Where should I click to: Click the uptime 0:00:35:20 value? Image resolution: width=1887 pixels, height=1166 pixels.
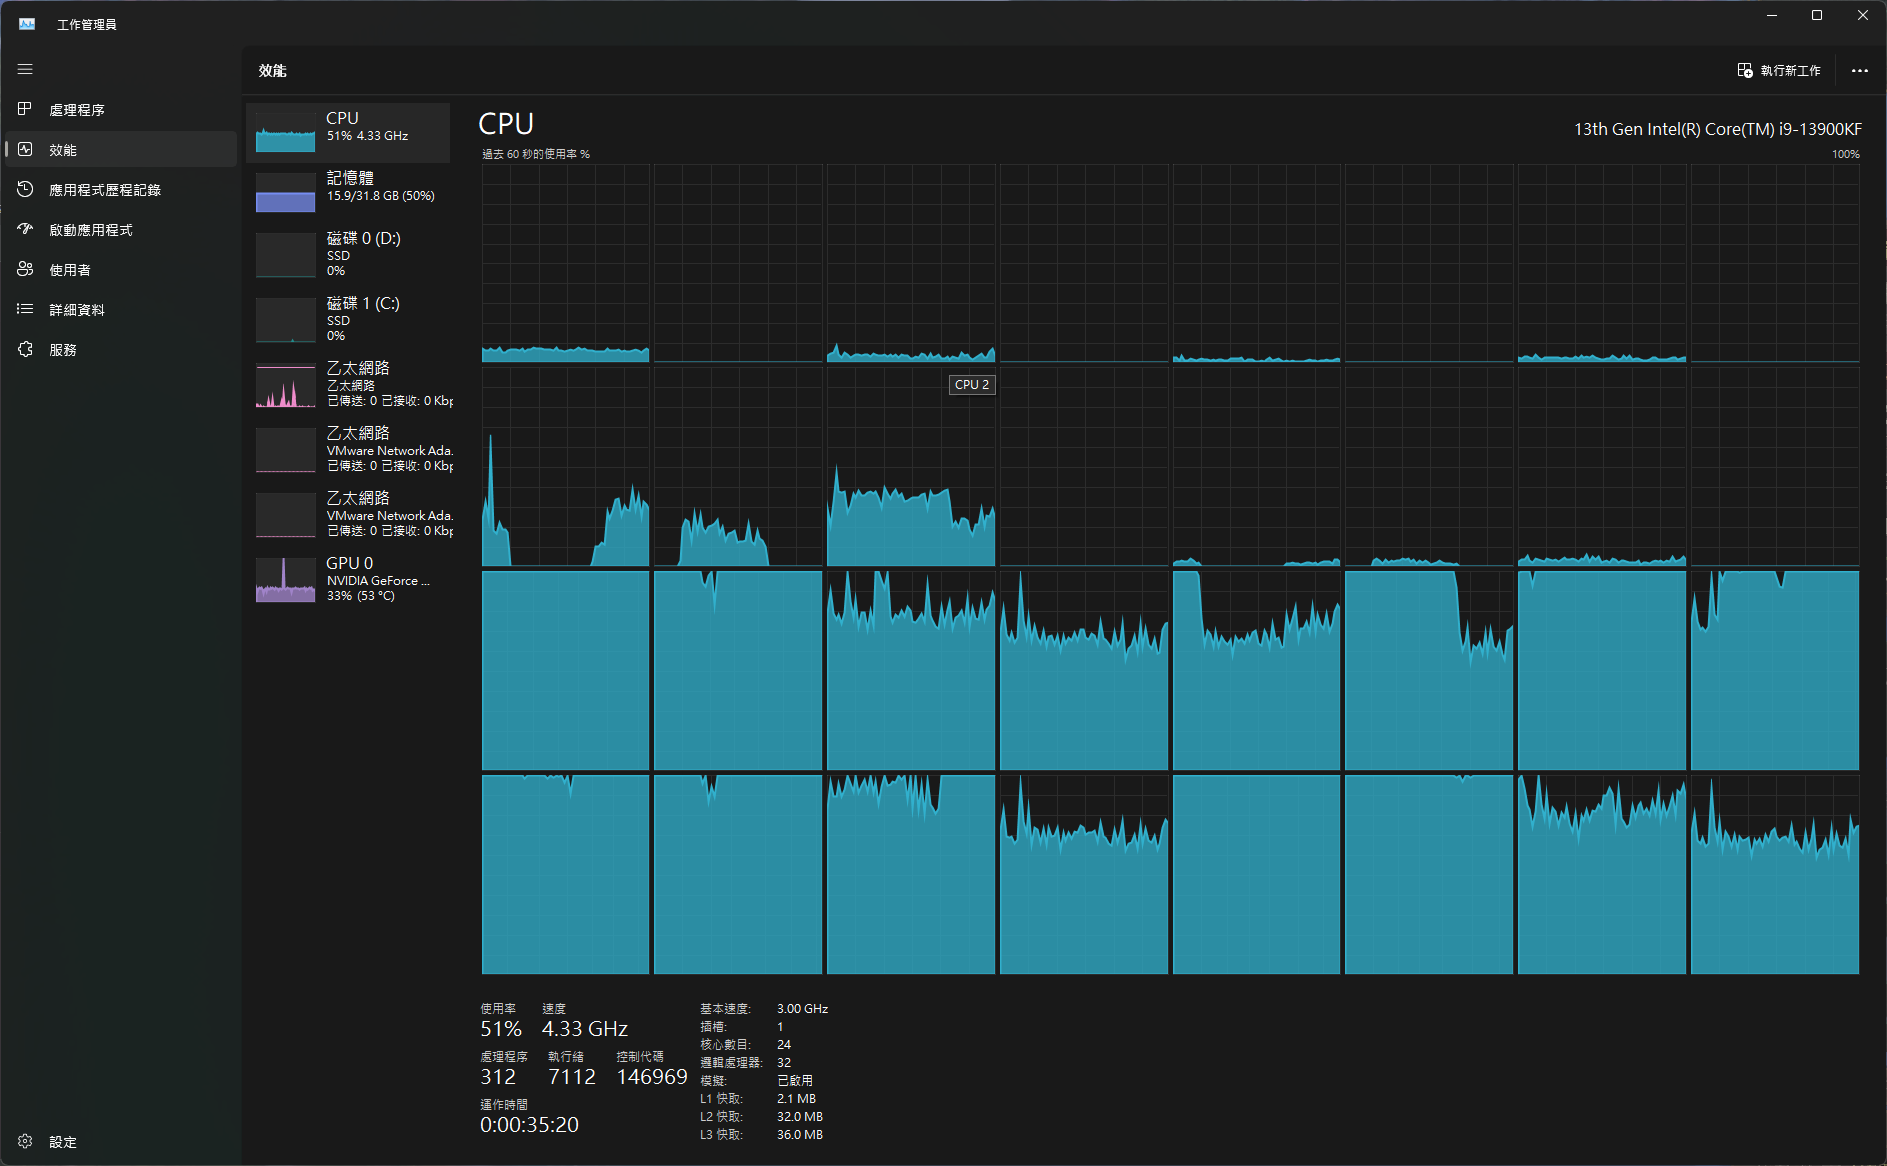tap(530, 1125)
